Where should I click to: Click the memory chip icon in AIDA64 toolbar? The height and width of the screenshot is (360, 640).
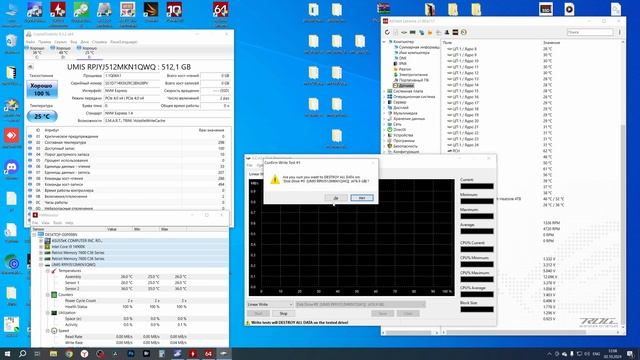(x=413, y=32)
